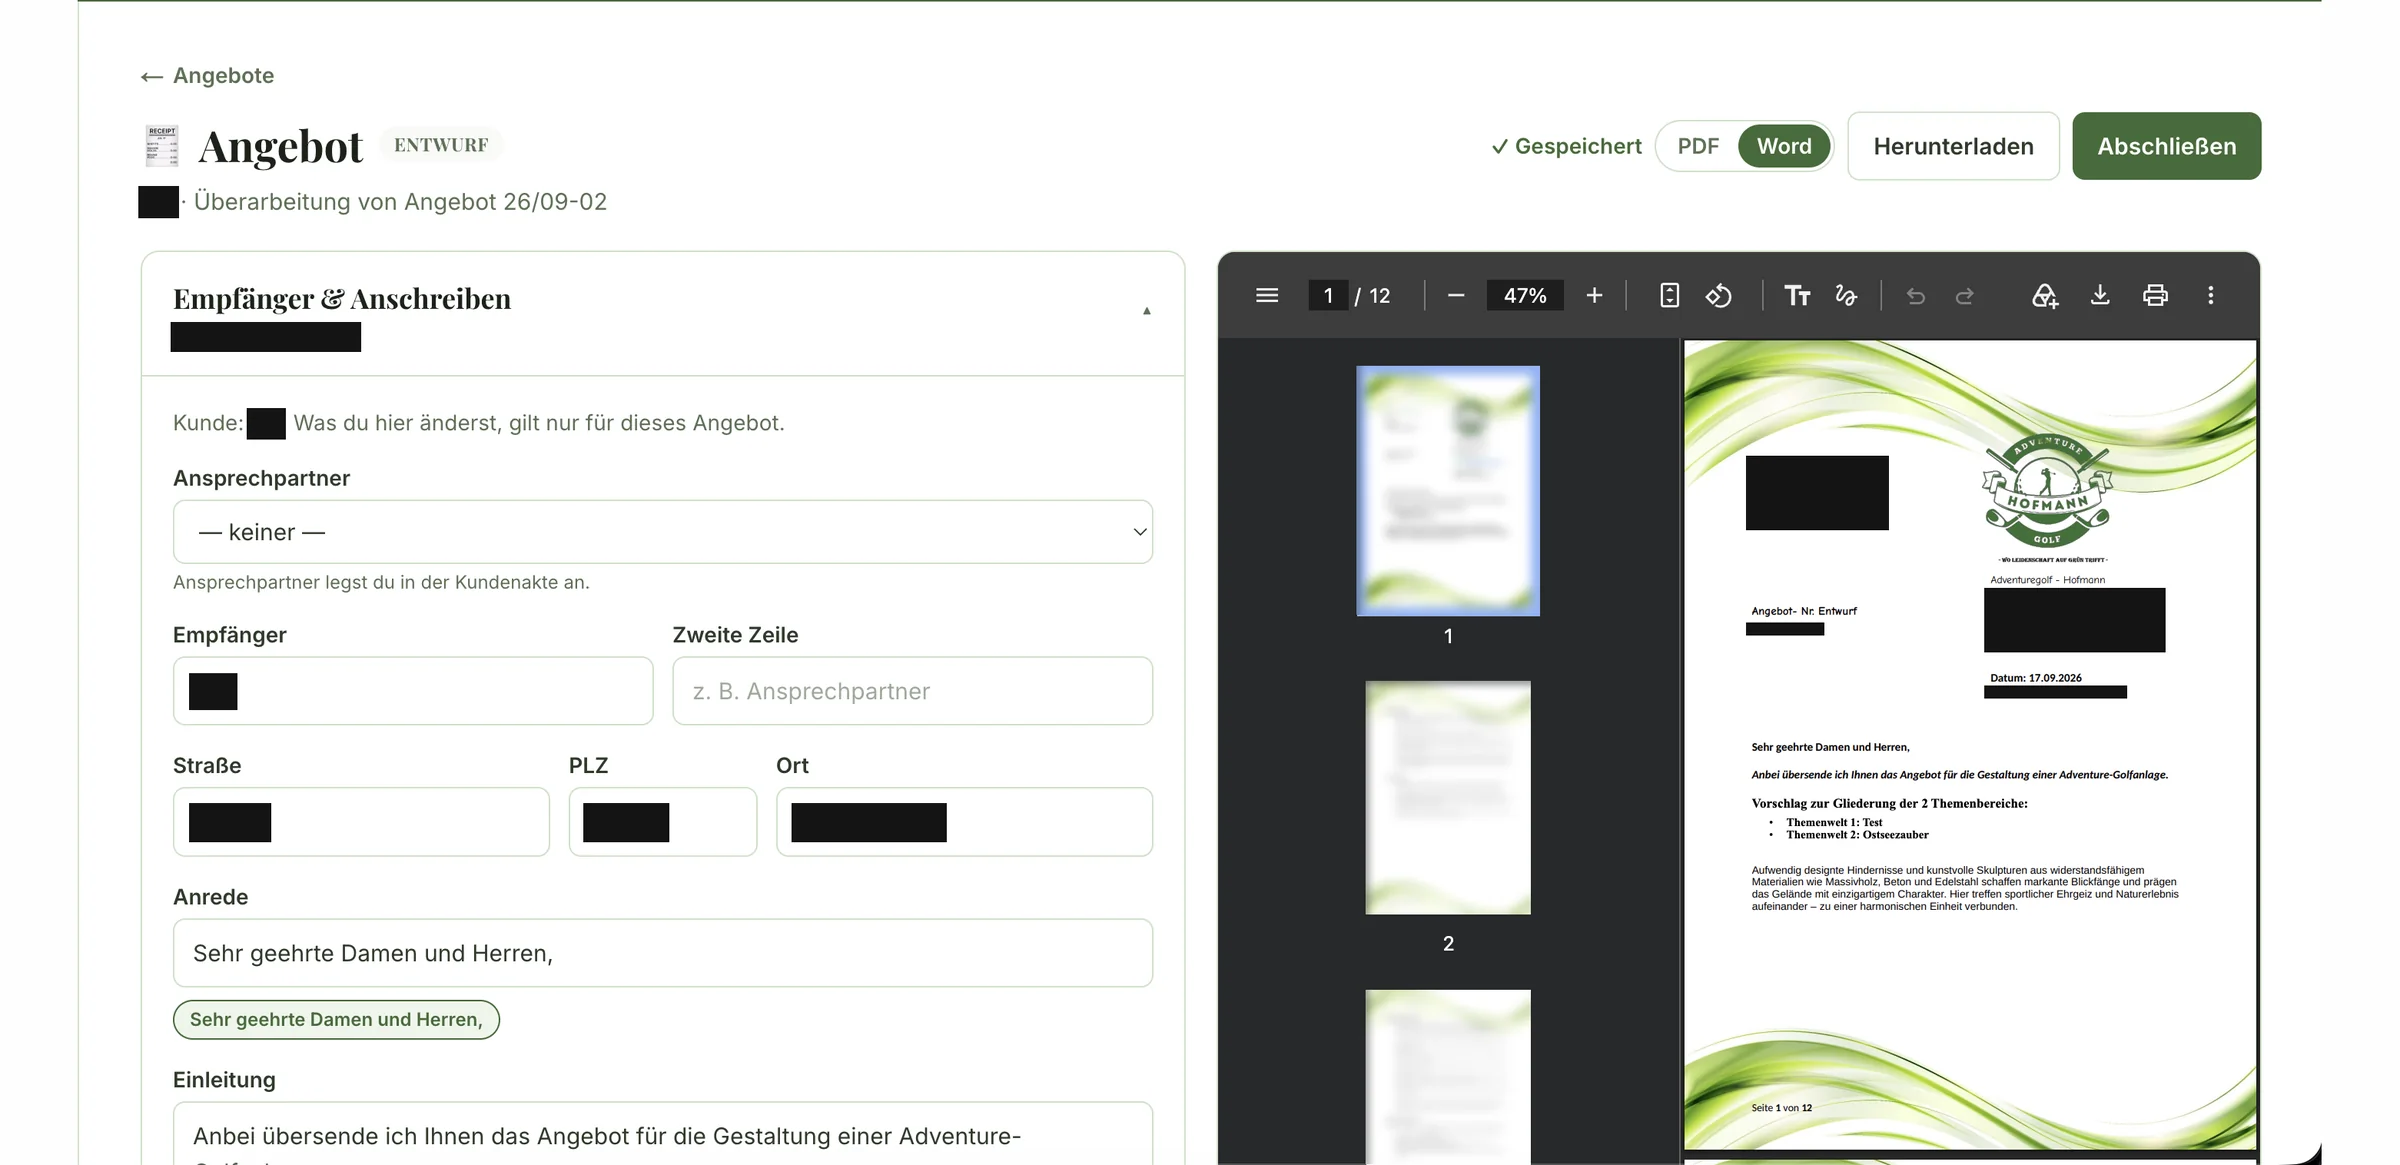Focus the Straße input field
2400x1165 pixels.
tap(361, 822)
